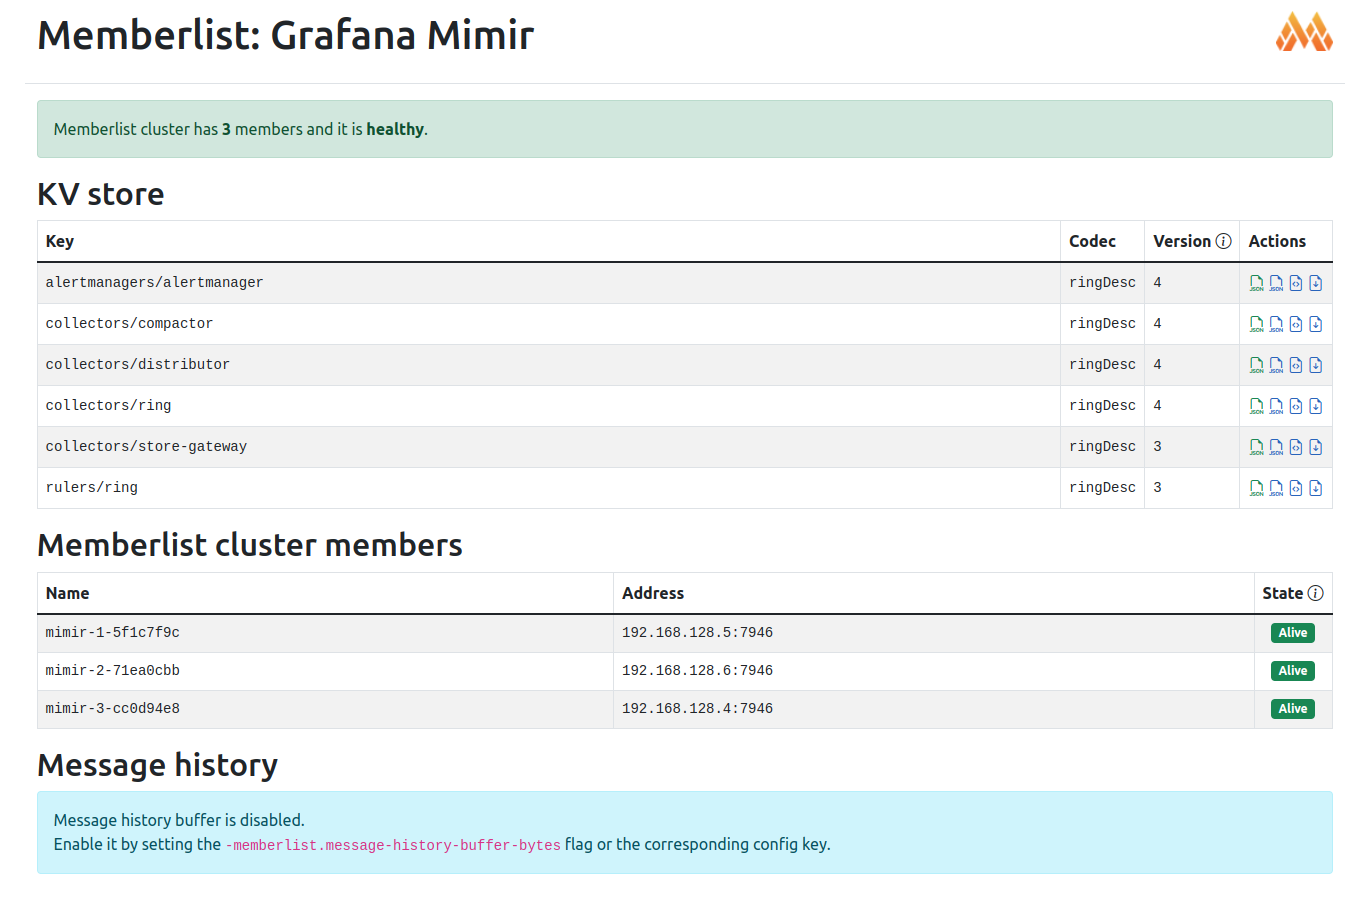1353x920 pixels.
Task: Open green JSON icon for collectors/store-gateway
Action: [x=1256, y=447]
